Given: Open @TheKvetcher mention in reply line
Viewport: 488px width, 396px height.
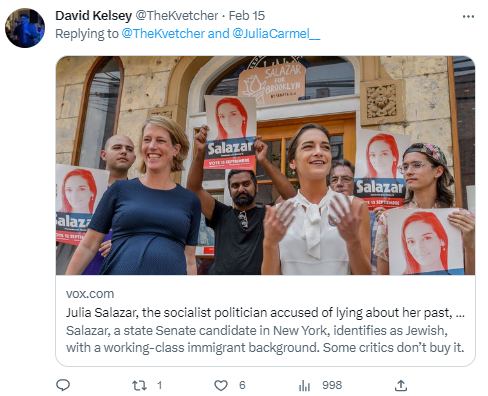Looking at the screenshot, I should (x=163, y=34).
